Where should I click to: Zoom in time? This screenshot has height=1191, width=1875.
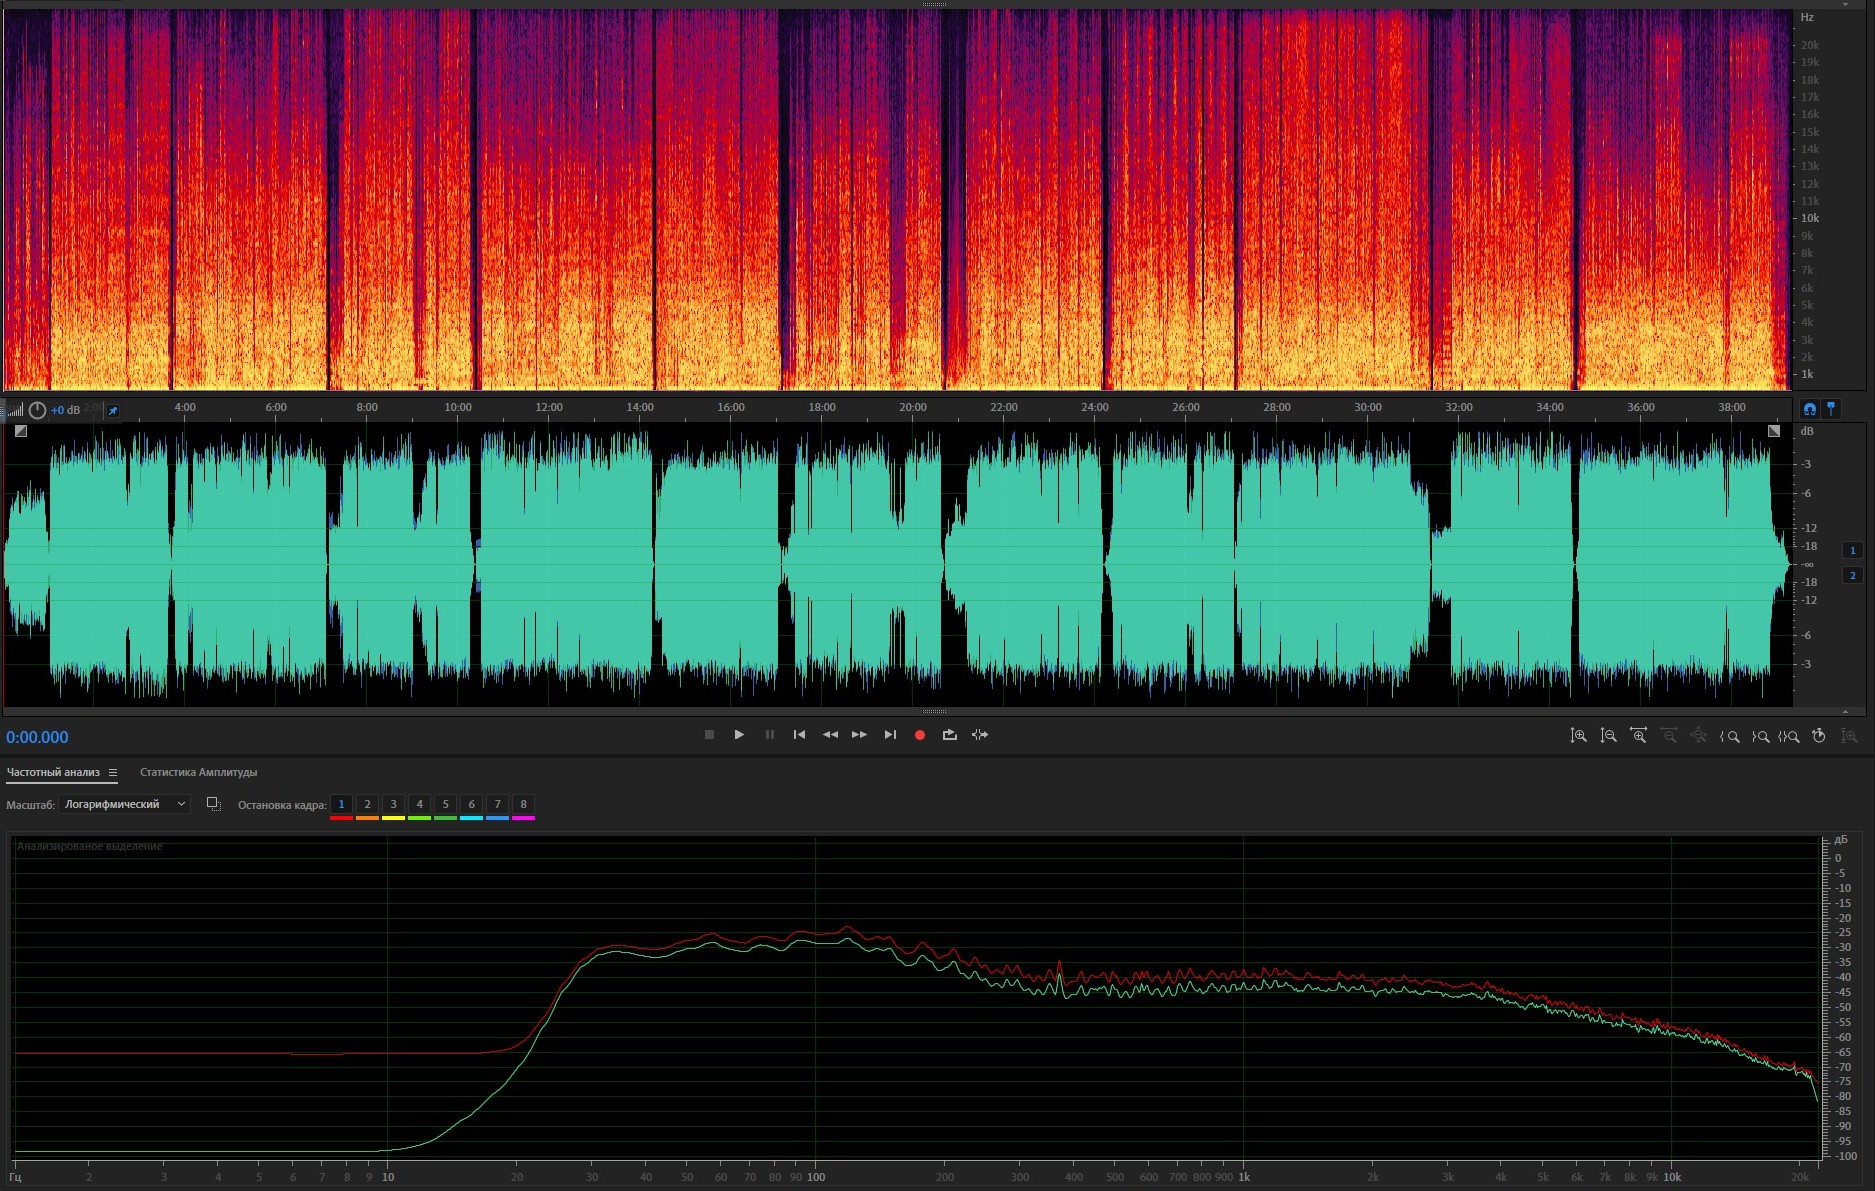(x=1638, y=736)
